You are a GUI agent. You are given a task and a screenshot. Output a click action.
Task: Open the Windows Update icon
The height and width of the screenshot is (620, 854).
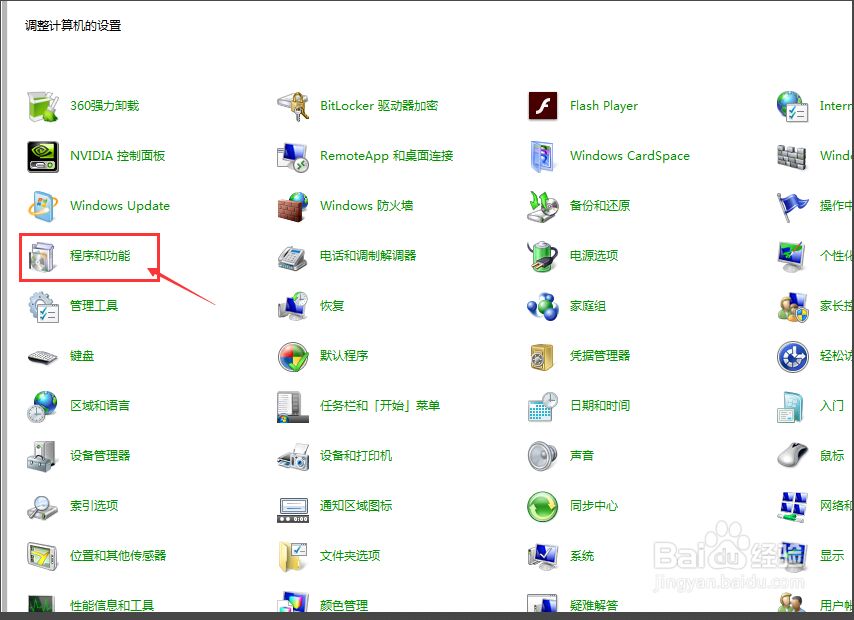(x=43, y=206)
